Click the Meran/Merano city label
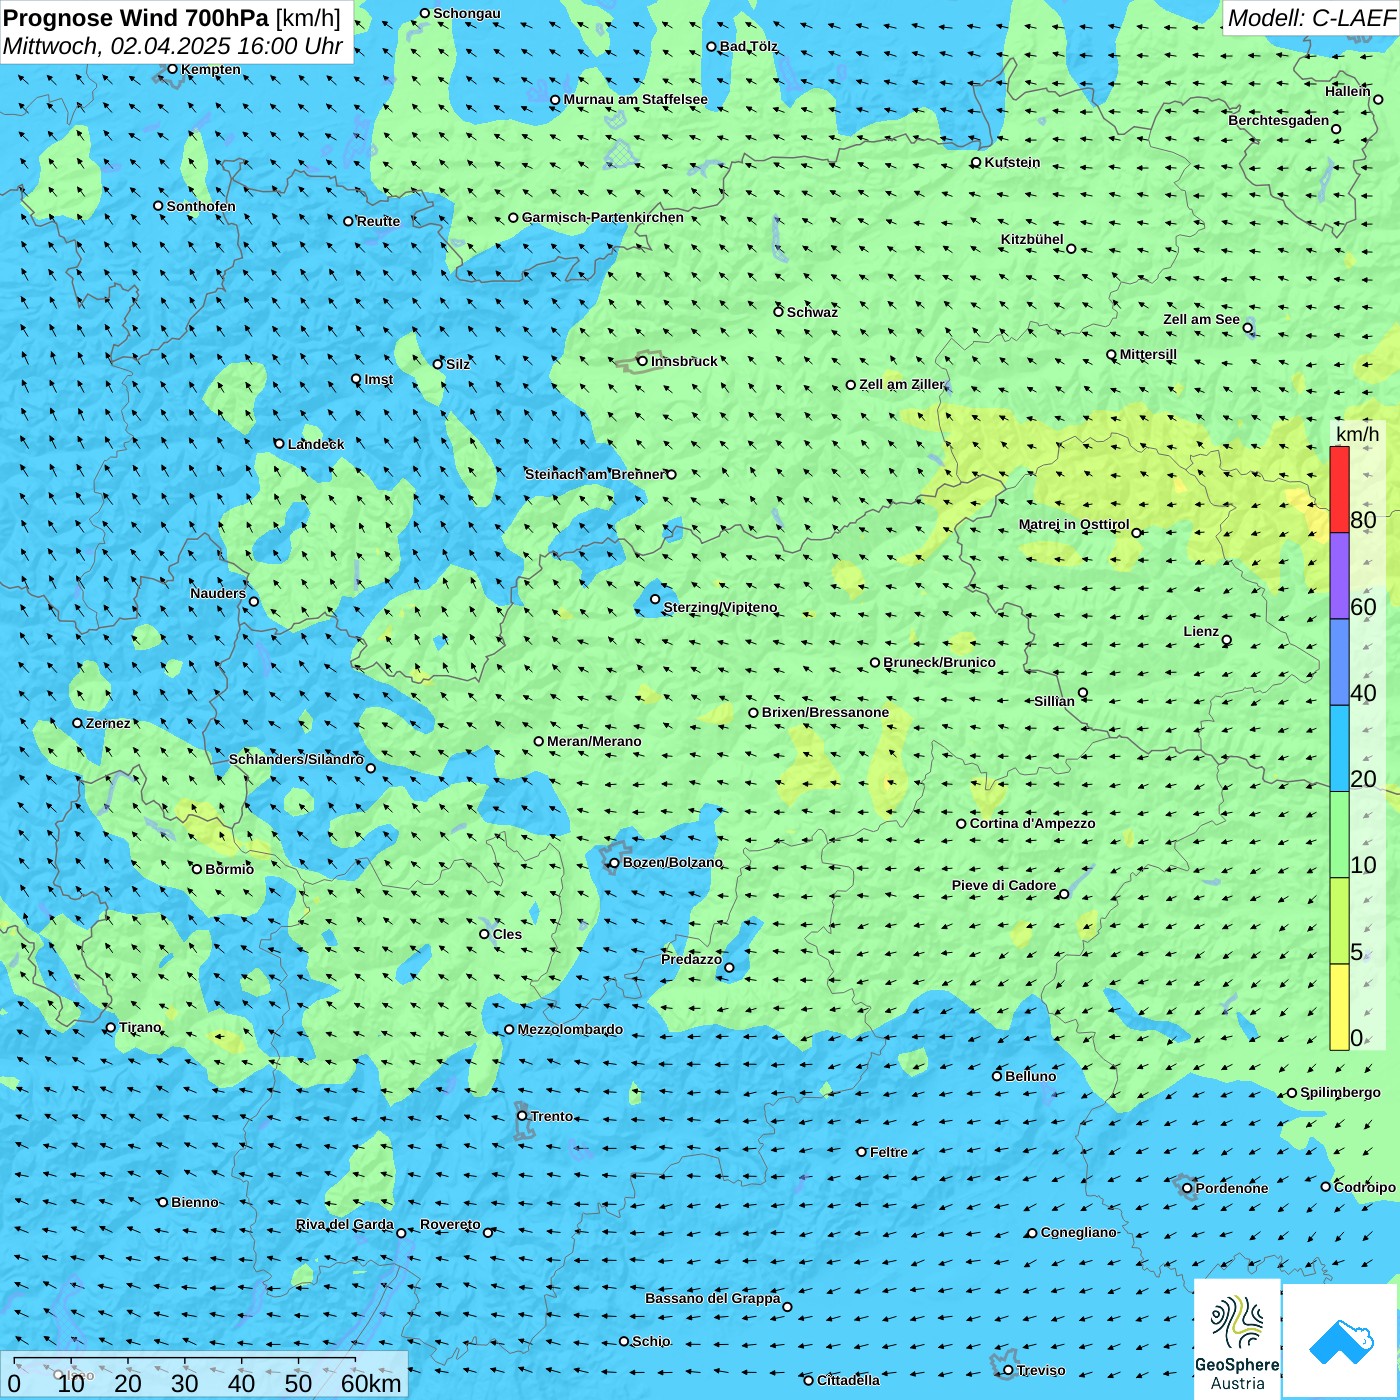 594,741
